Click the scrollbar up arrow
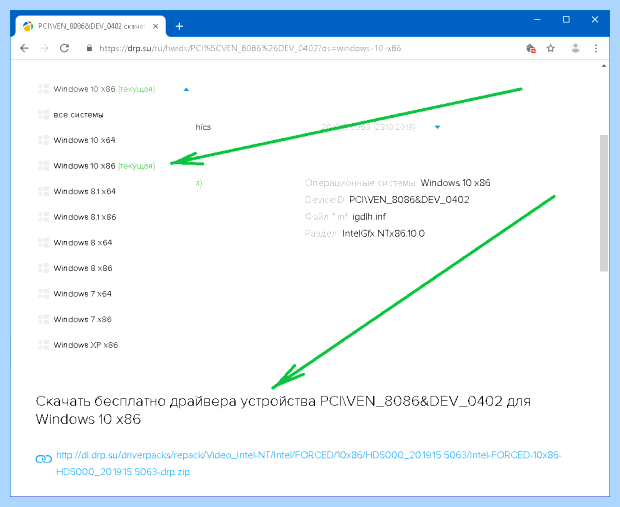The height and width of the screenshot is (507, 620). (604, 66)
